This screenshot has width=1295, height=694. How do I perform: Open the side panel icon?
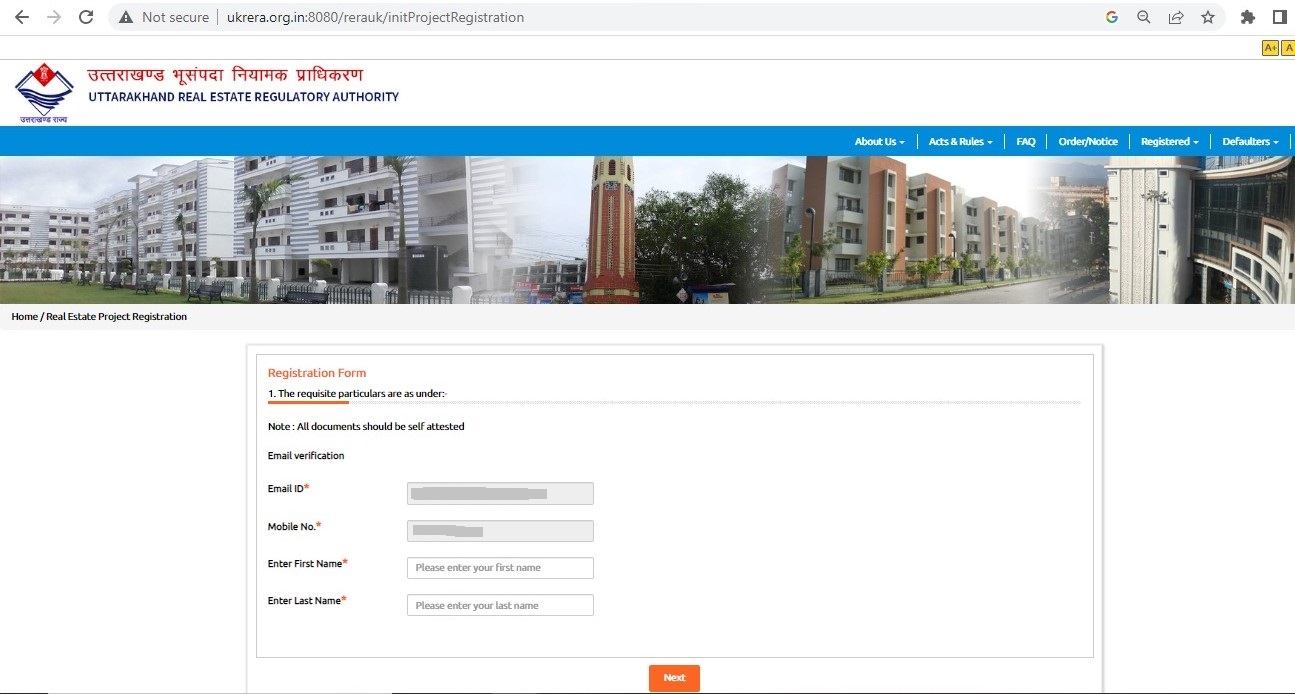tap(1280, 16)
